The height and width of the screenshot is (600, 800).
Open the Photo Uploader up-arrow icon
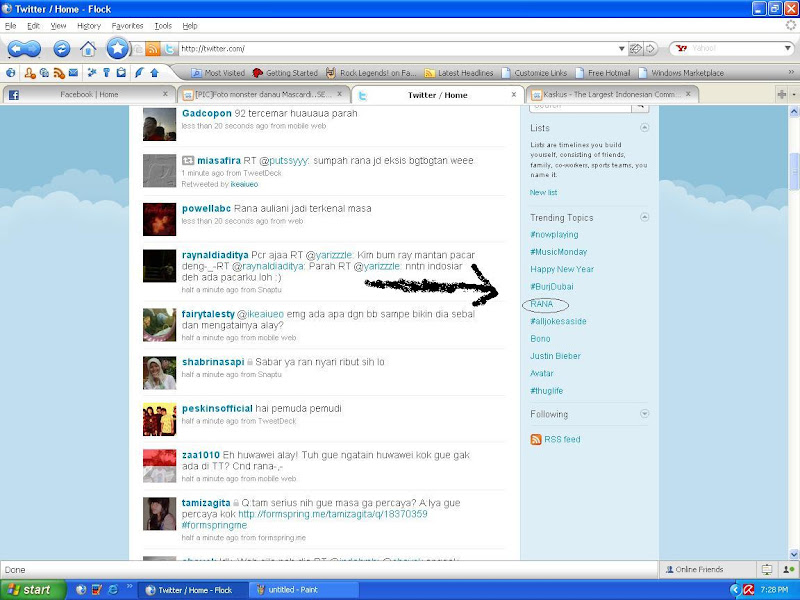[154, 73]
